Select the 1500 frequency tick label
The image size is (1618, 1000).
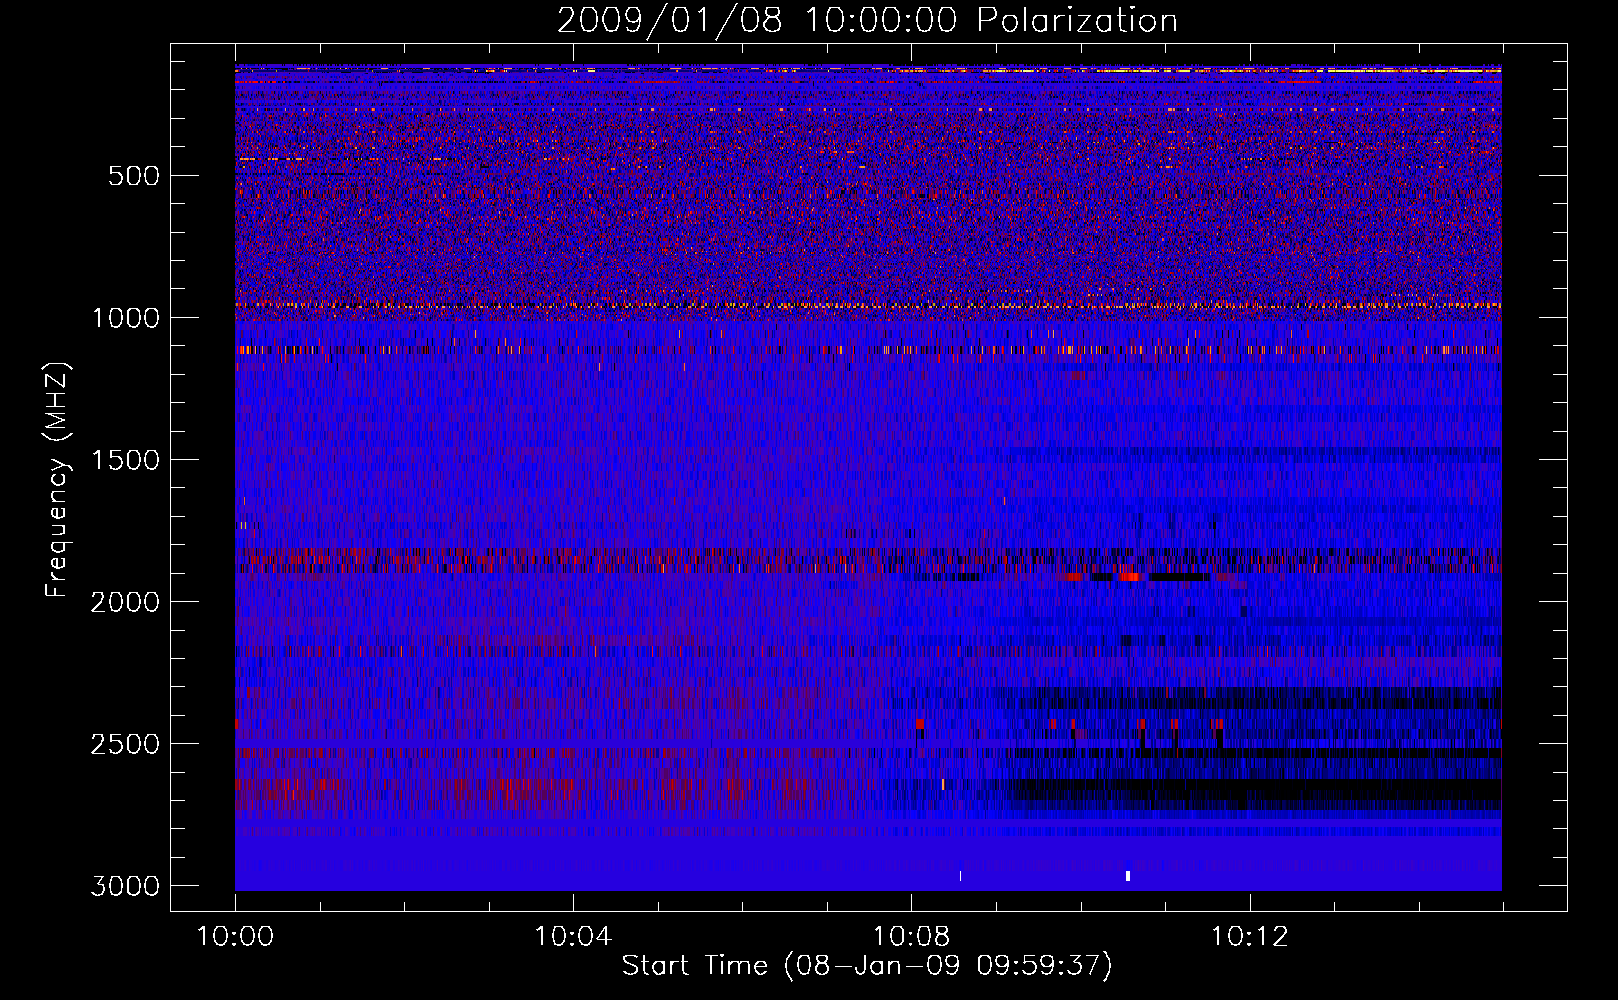125,460
